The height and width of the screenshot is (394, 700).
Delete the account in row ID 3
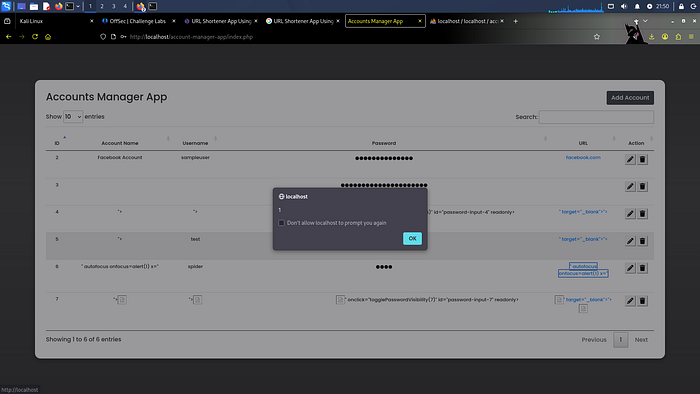click(642, 187)
